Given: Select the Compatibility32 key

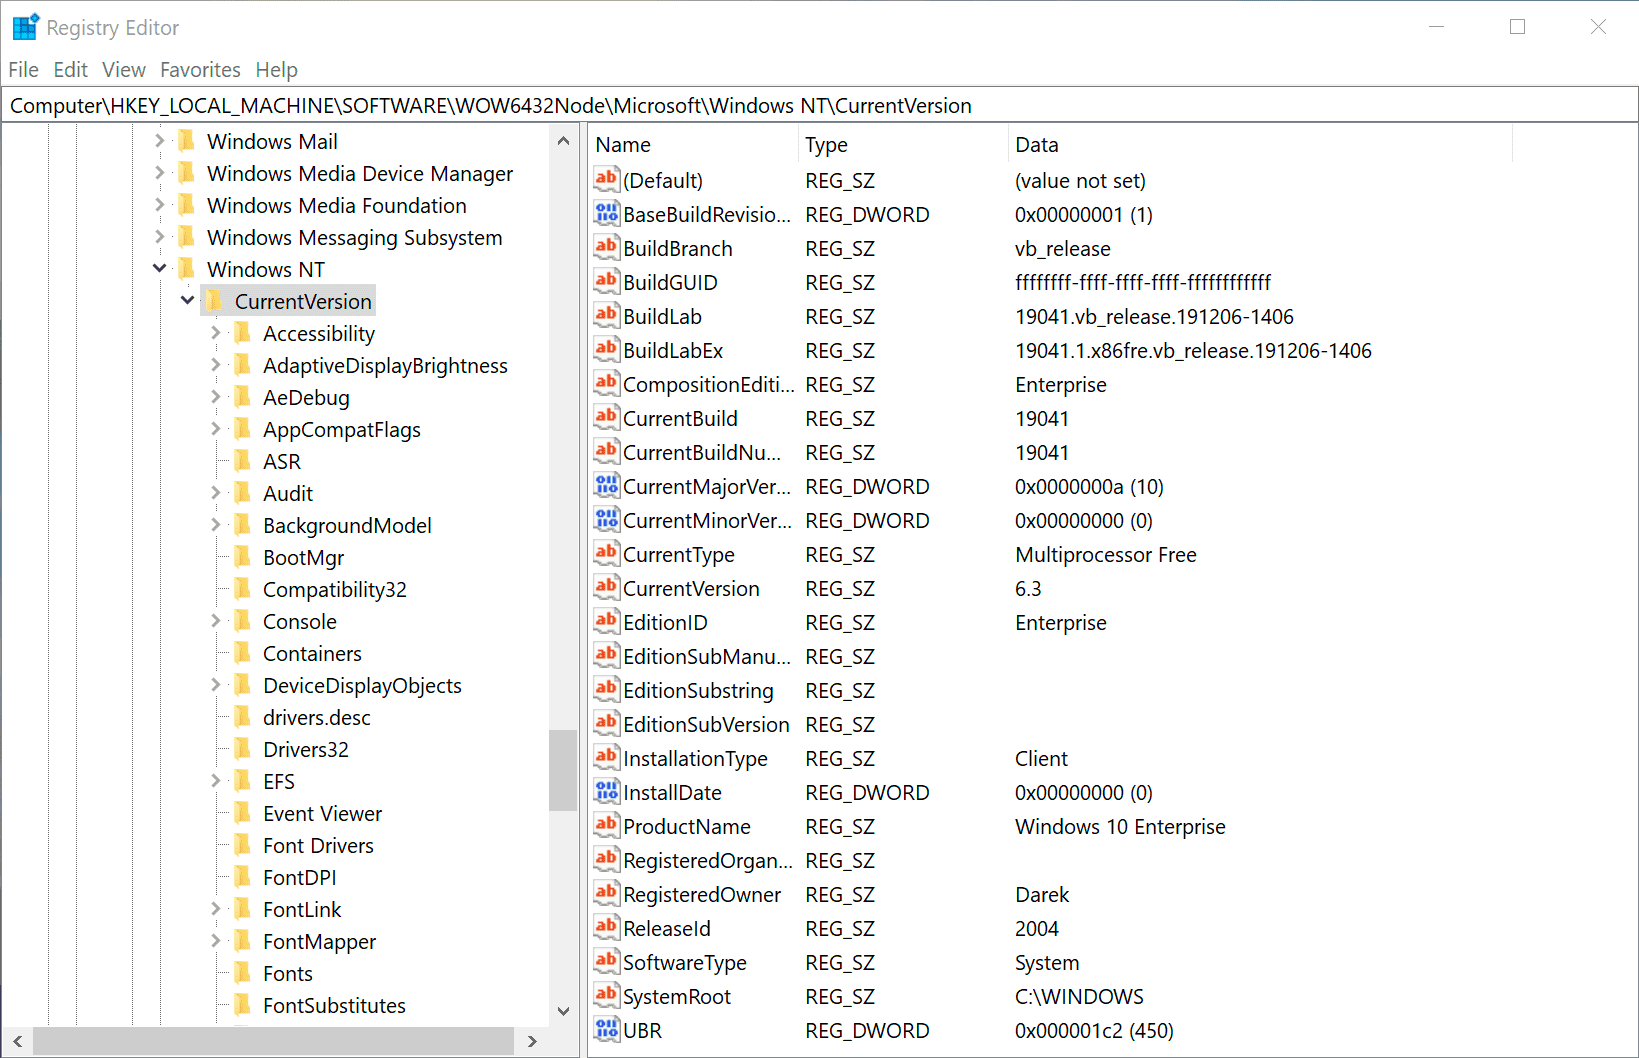Looking at the screenshot, I should click(x=335, y=589).
